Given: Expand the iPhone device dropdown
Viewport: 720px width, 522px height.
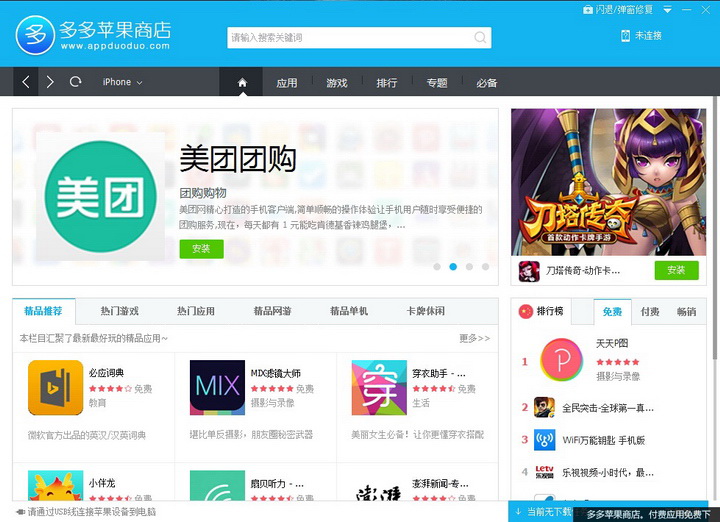Looking at the screenshot, I should pyautogui.click(x=122, y=82).
